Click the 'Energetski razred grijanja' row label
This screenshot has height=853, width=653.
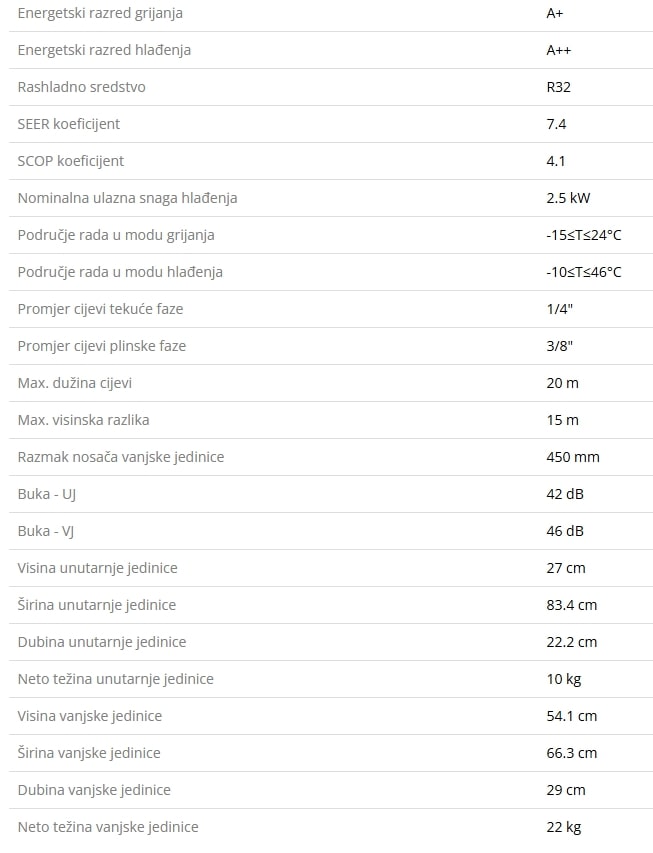[x=100, y=13]
